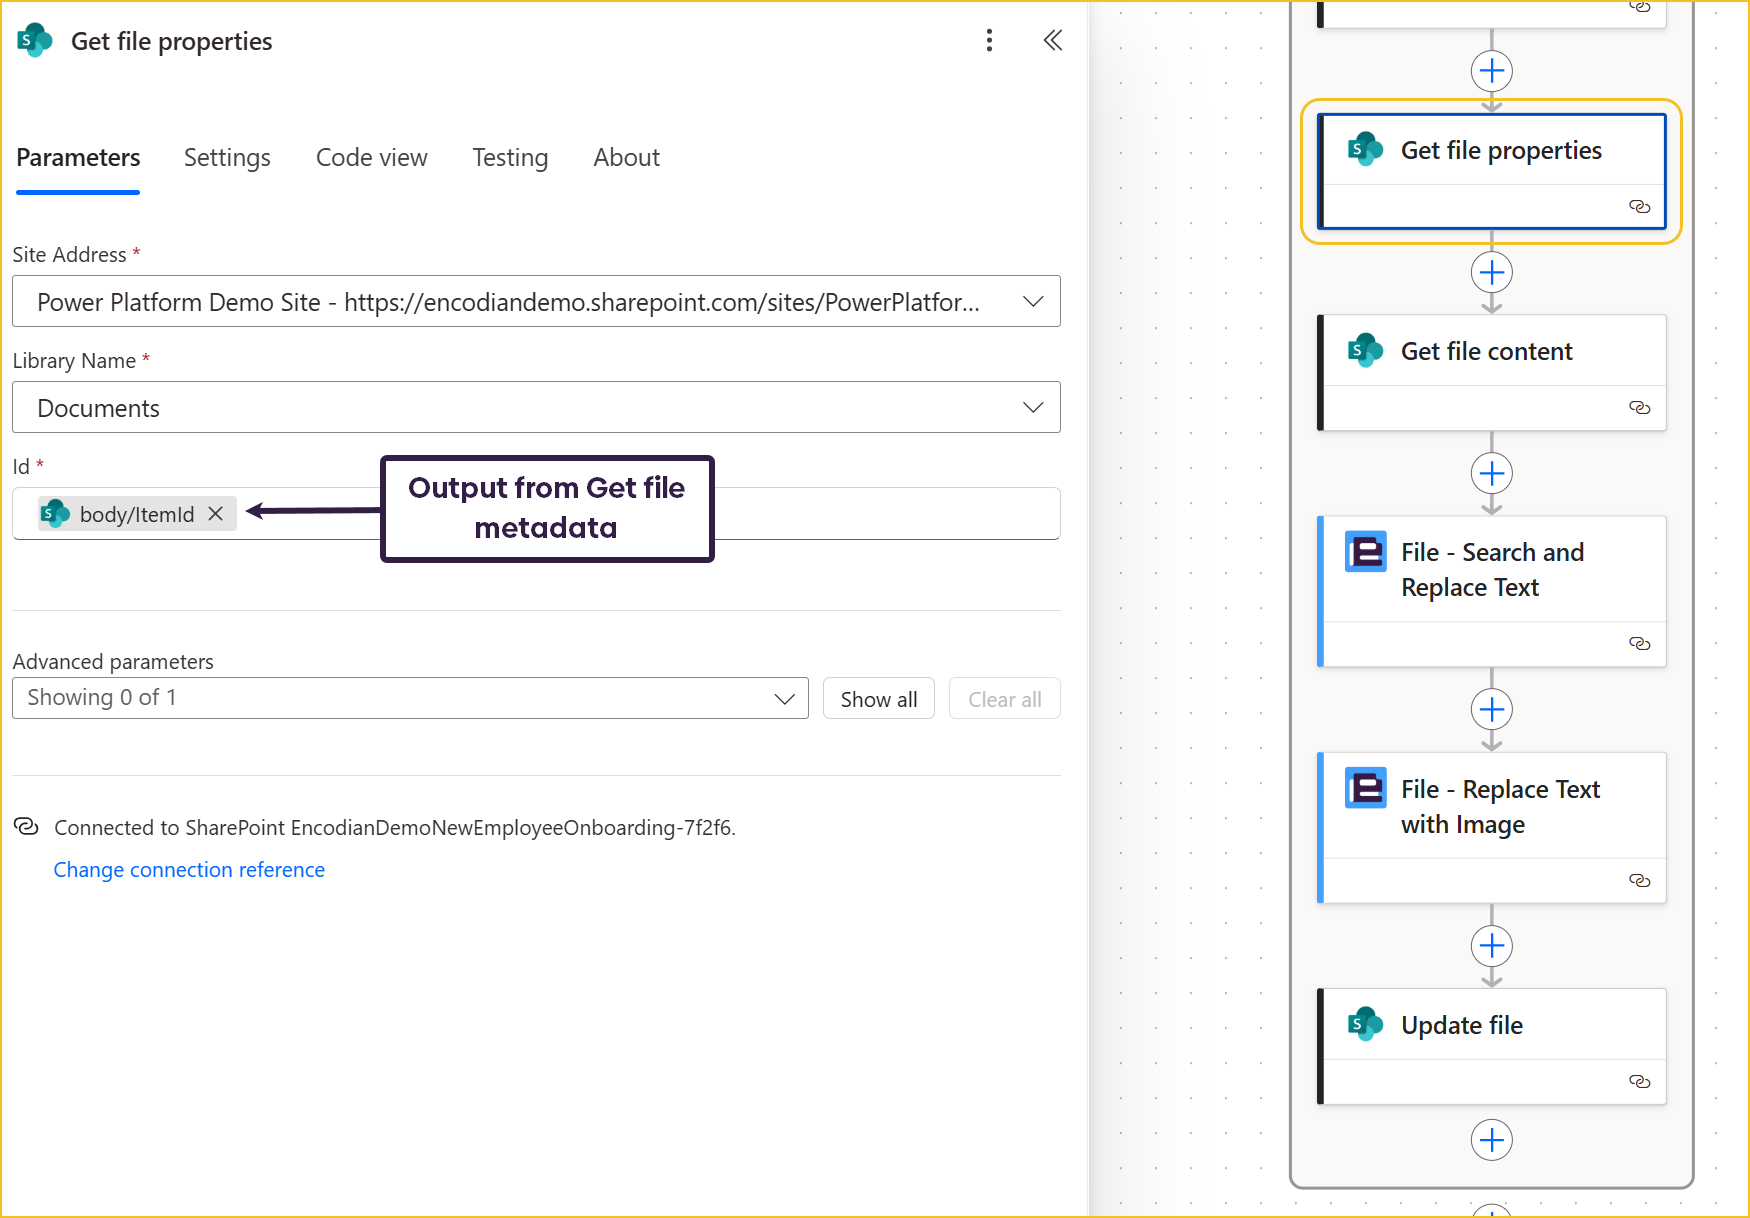The height and width of the screenshot is (1218, 1750).
Task: Open the three-dot more options menu
Action: [x=989, y=40]
